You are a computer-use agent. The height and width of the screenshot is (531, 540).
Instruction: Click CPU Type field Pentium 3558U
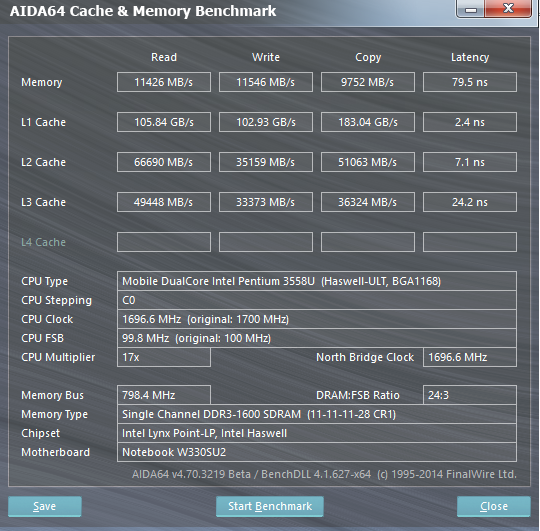[x=317, y=281]
